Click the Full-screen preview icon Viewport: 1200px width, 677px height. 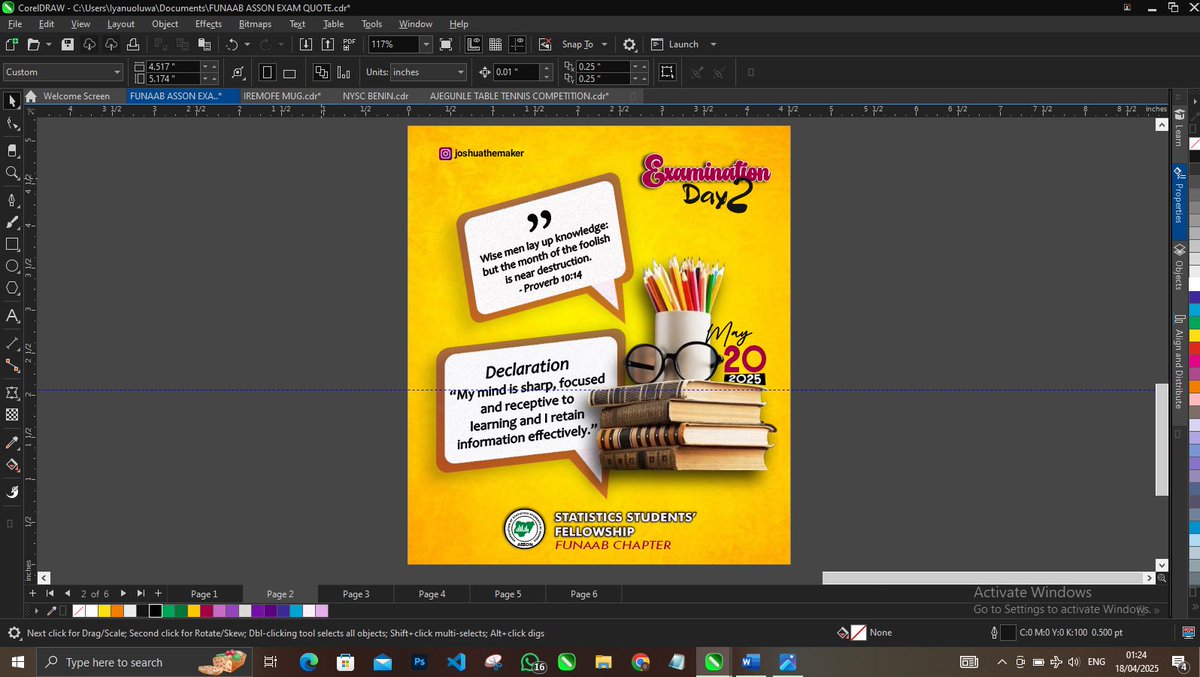point(446,44)
